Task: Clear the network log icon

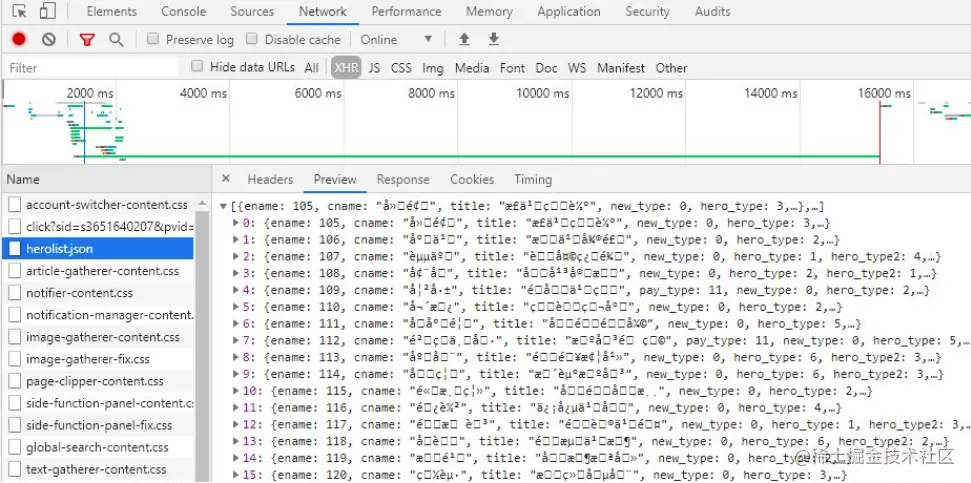Action: [x=49, y=40]
